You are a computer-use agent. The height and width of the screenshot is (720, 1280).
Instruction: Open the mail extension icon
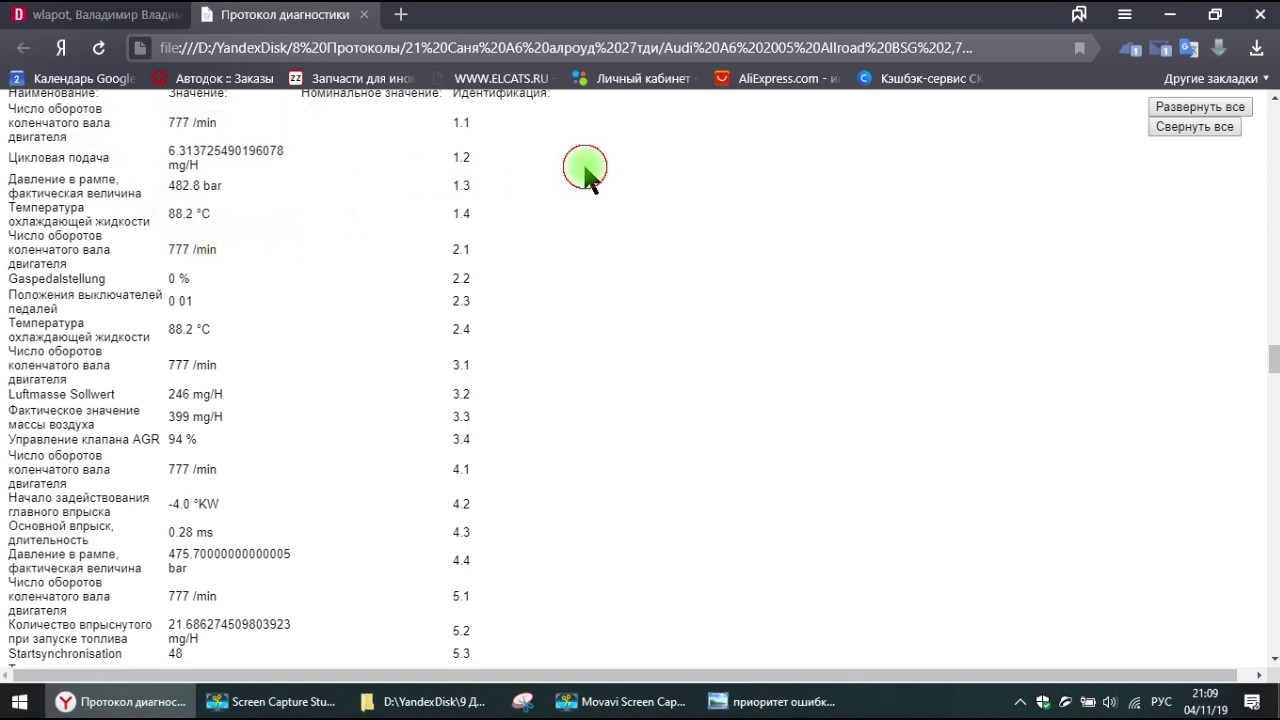(x=1160, y=48)
